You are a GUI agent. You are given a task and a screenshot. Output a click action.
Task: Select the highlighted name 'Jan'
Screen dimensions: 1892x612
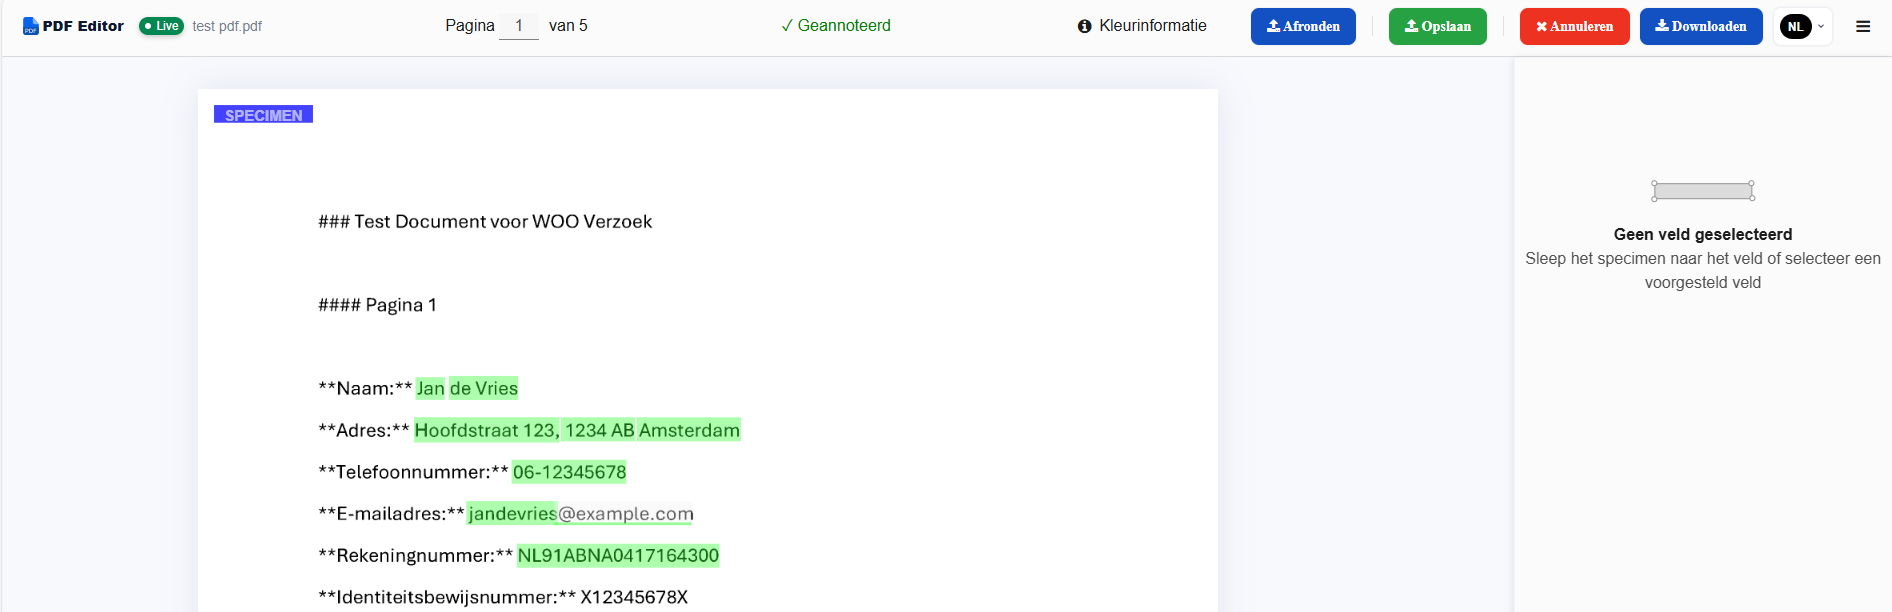tap(430, 388)
